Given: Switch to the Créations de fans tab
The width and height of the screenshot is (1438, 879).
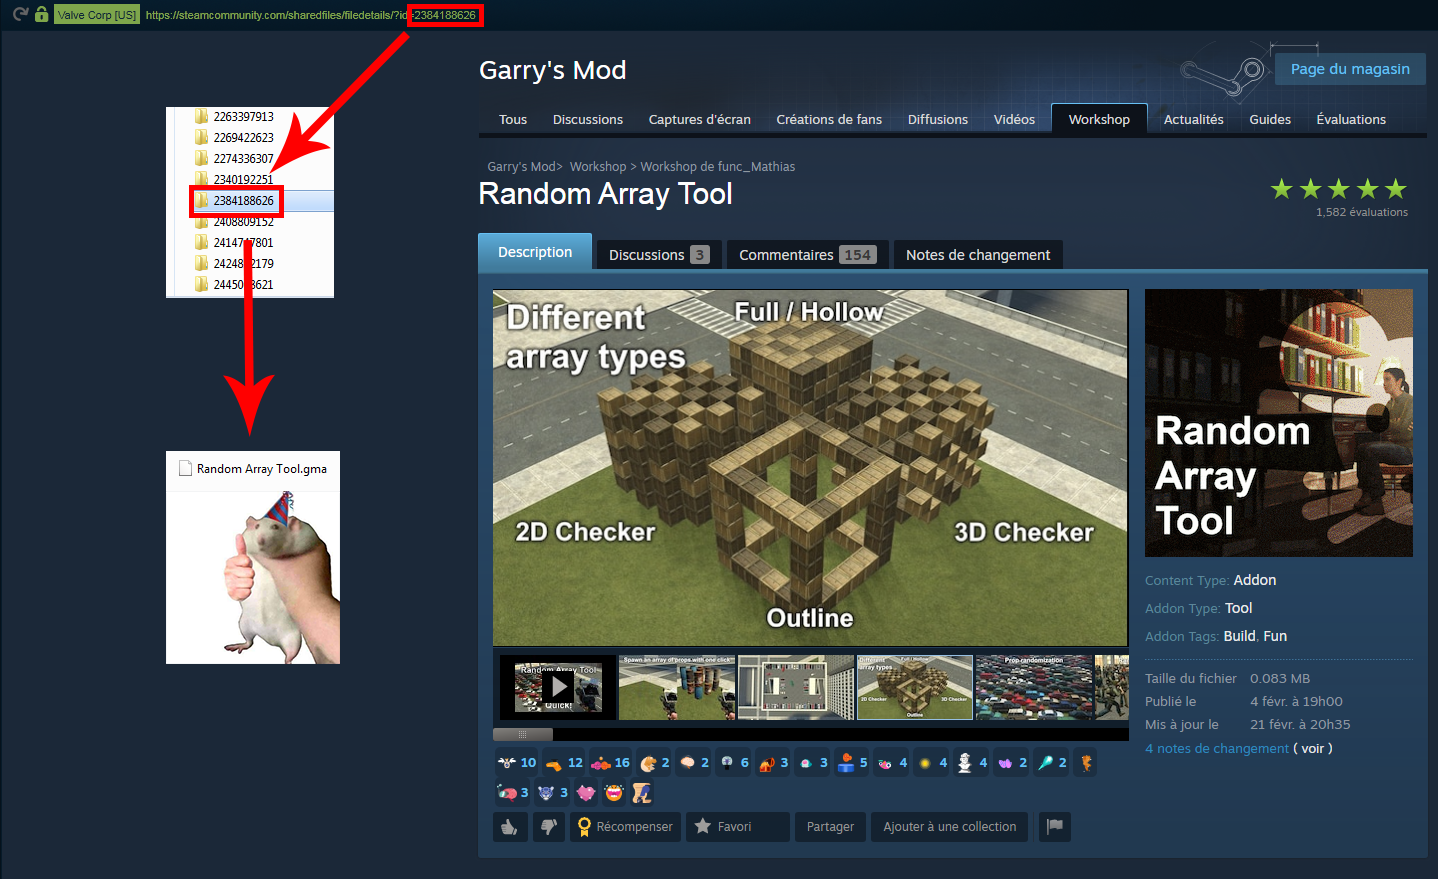Looking at the screenshot, I should coord(829,119).
